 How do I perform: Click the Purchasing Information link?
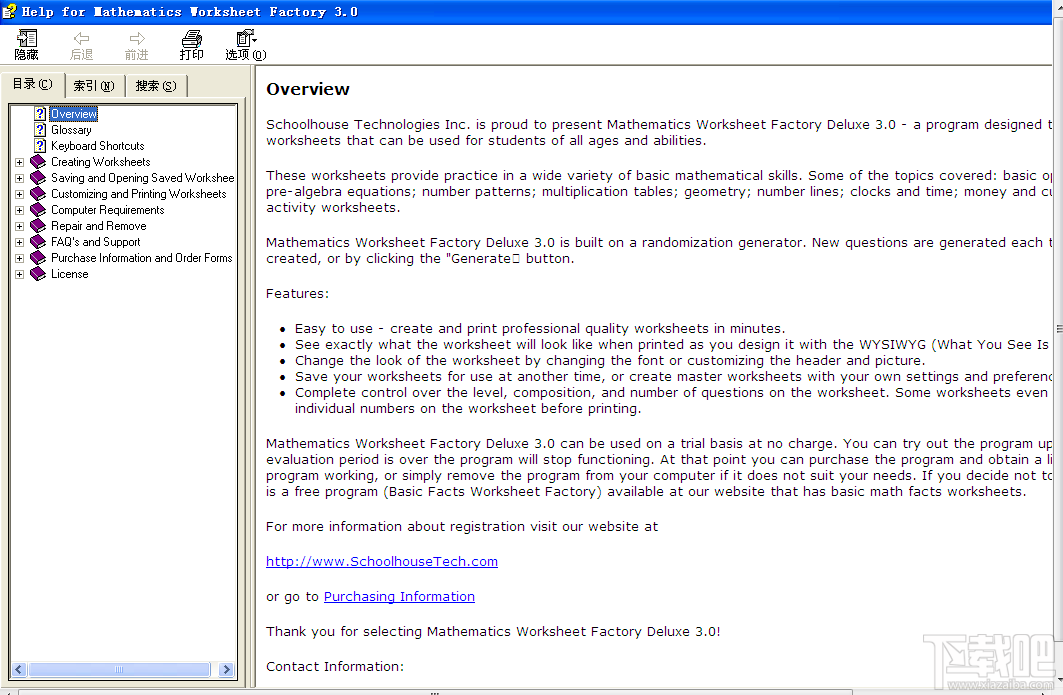click(398, 596)
